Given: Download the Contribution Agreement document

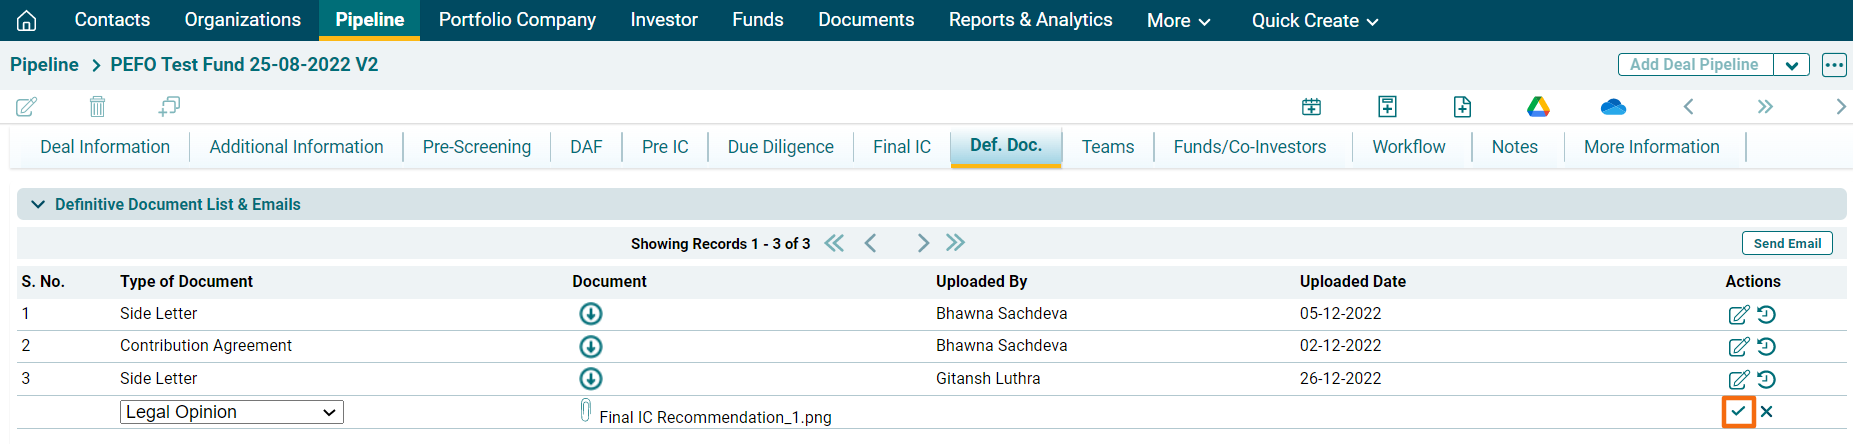Looking at the screenshot, I should [x=591, y=346].
